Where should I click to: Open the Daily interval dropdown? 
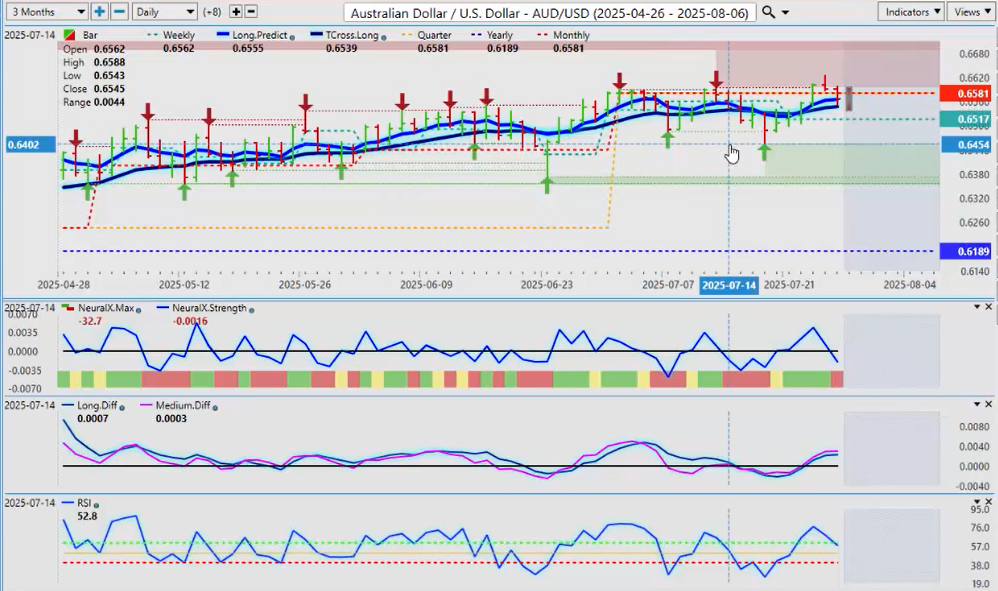[x=164, y=12]
